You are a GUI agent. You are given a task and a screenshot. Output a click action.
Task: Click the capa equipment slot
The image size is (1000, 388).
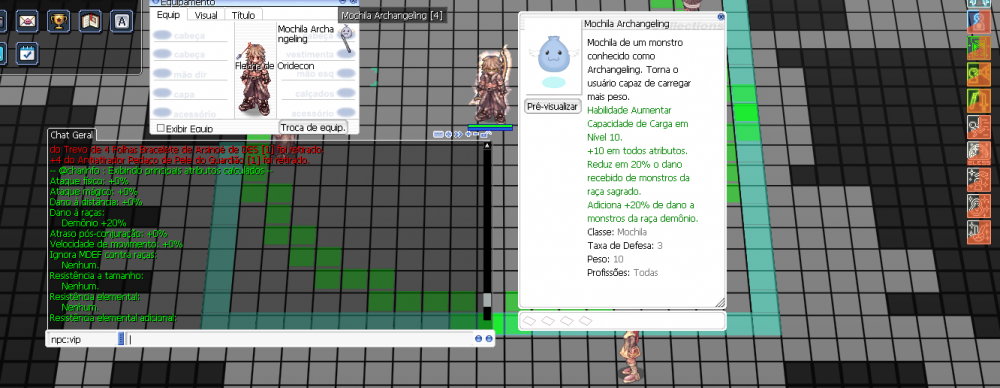click(190, 94)
